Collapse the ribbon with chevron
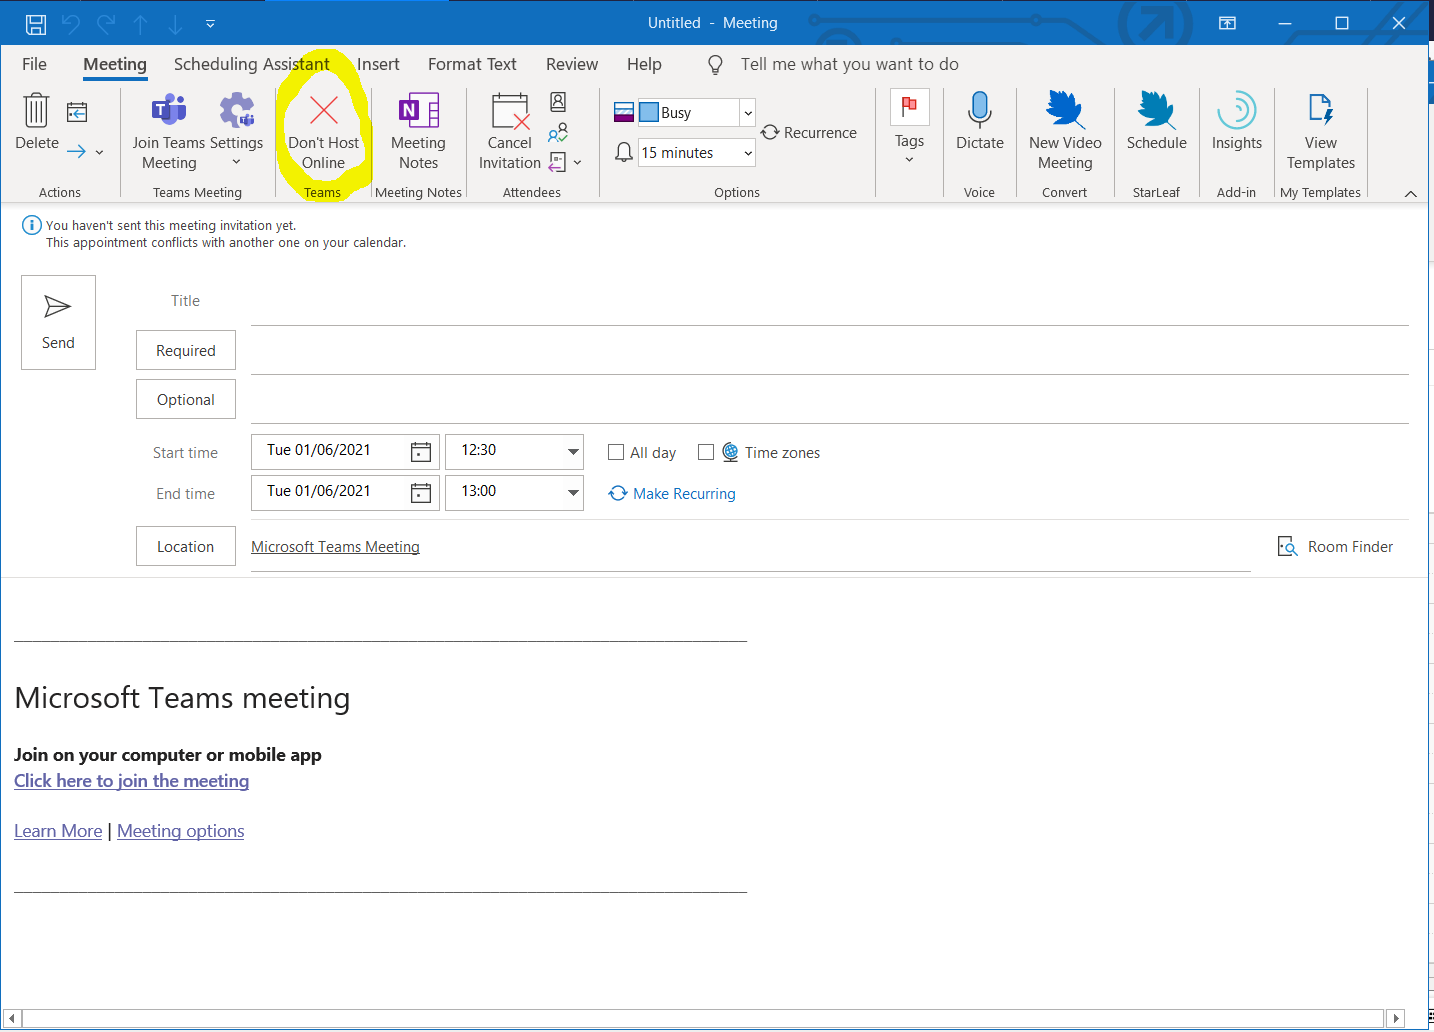 (1411, 194)
